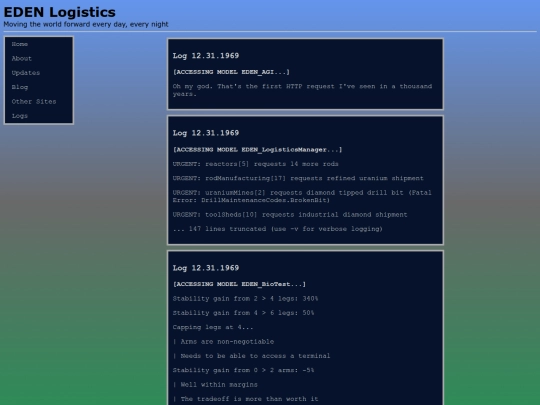The width and height of the screenshot is (540, 405).
Task: Click Log 12.31.1969 heading above LogisticsManager entry
Action: tap(206, 133)
